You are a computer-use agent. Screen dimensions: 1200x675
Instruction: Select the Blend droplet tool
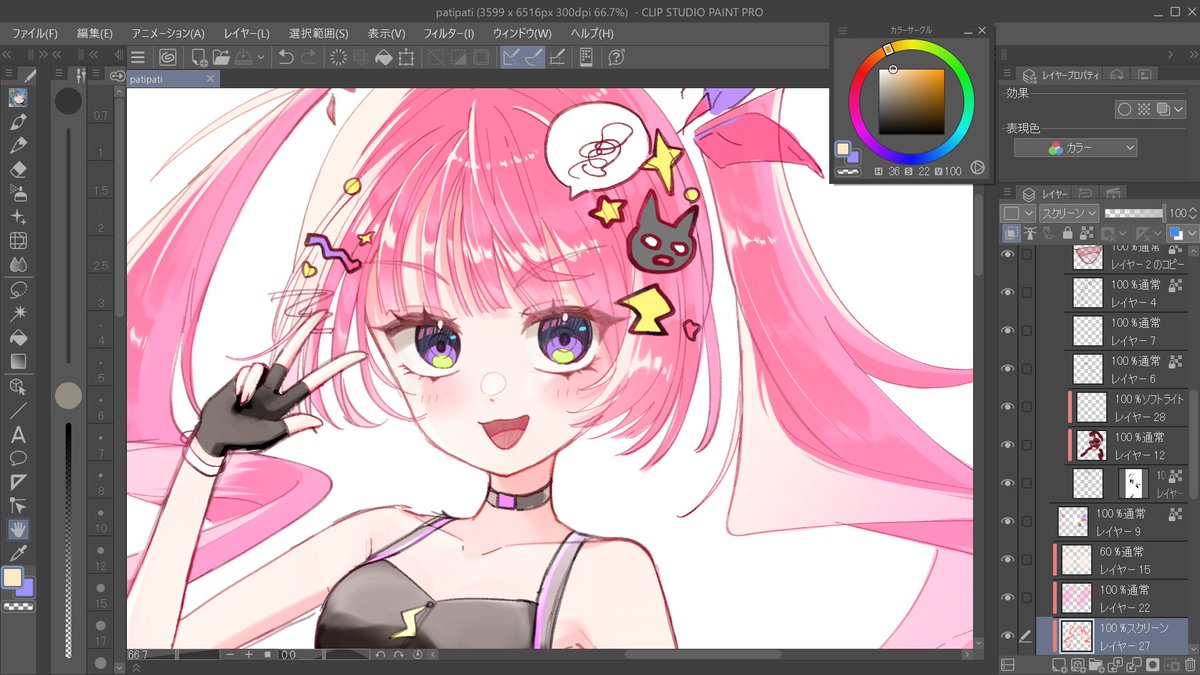point(18,265)
